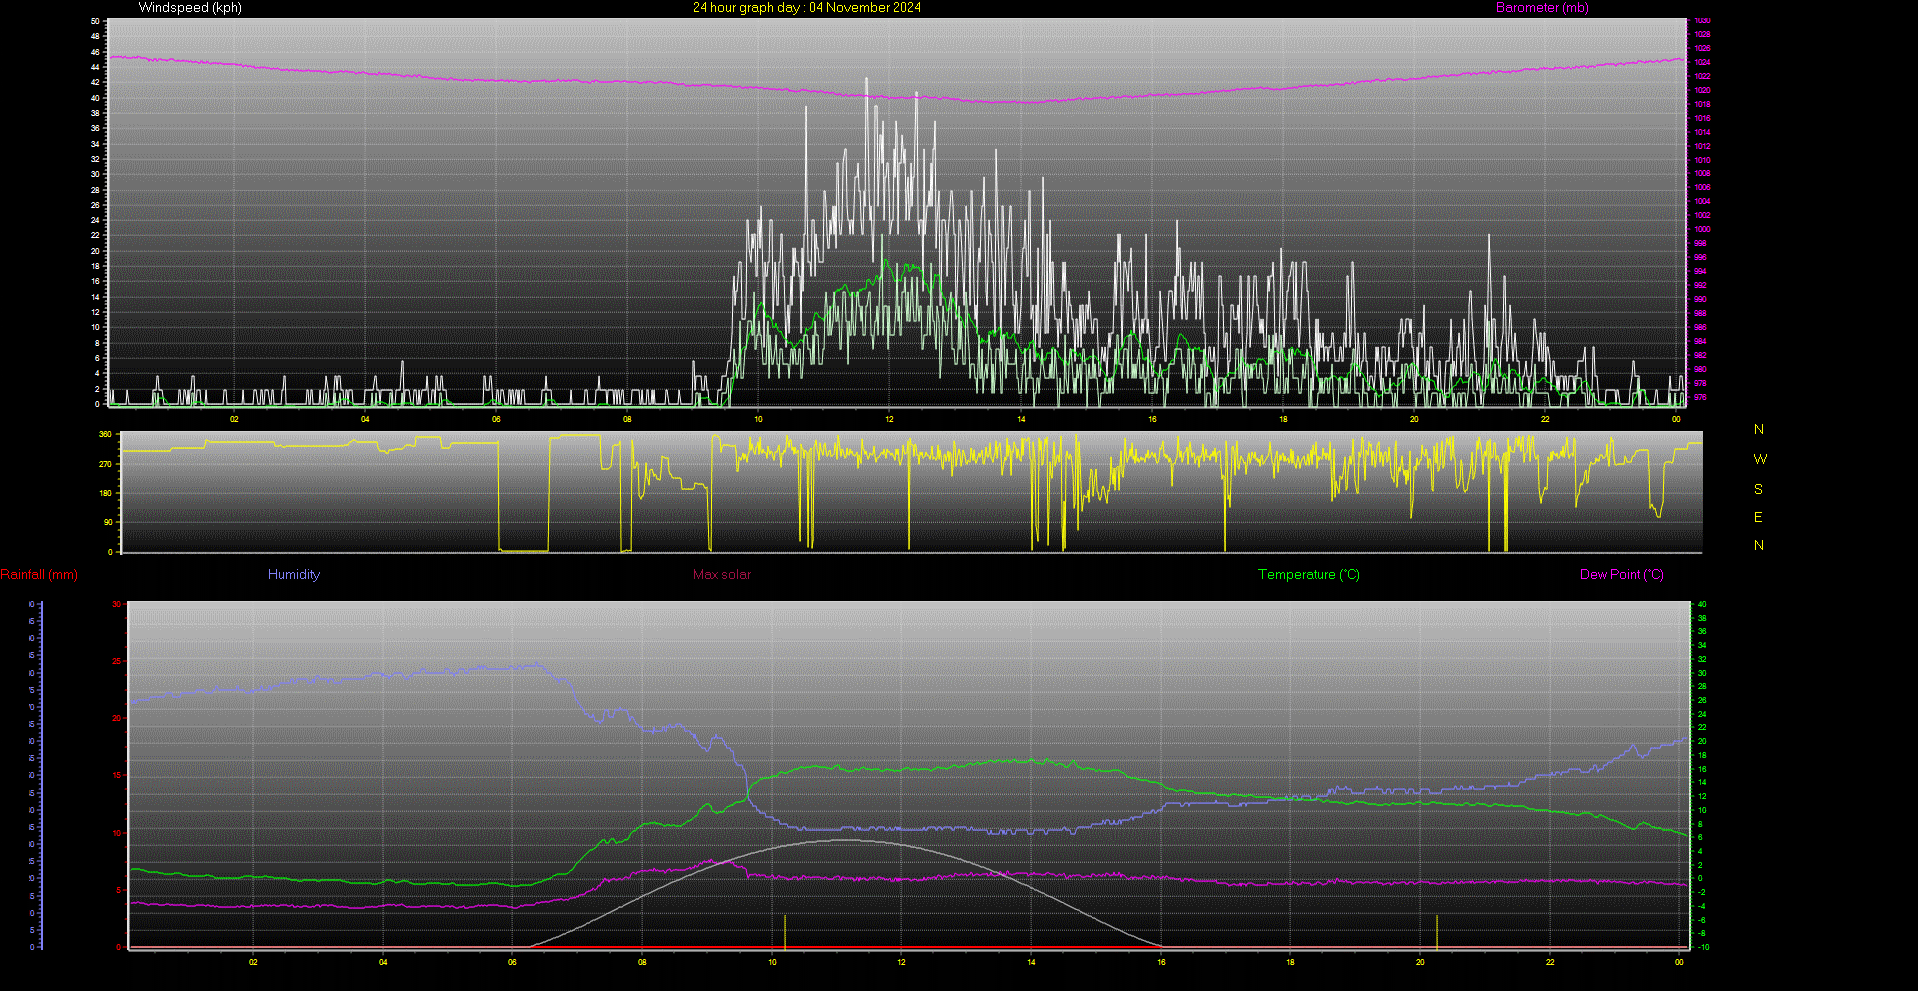The height and width of the screenshot is (991, 1918).
Task: Click the green 'Temperature (°C)' label
Action: pos(1309,575)
